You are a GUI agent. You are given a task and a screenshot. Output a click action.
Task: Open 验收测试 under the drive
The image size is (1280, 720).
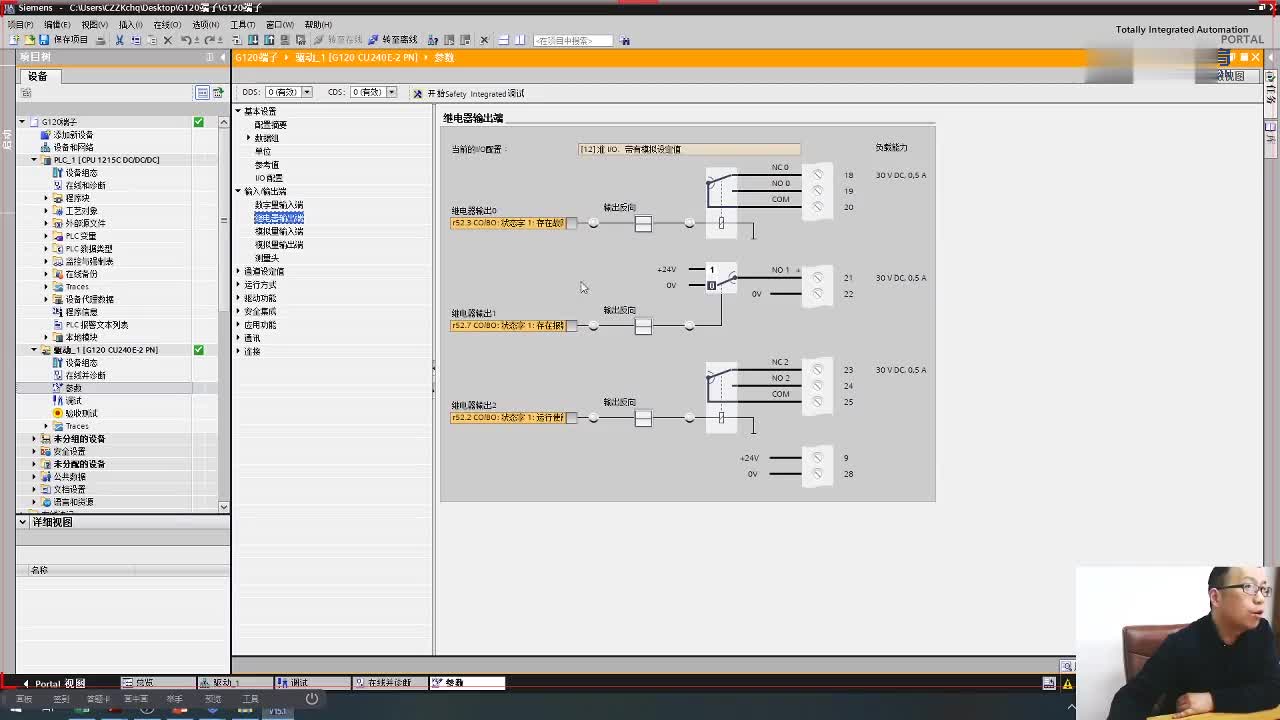point(81,413)
